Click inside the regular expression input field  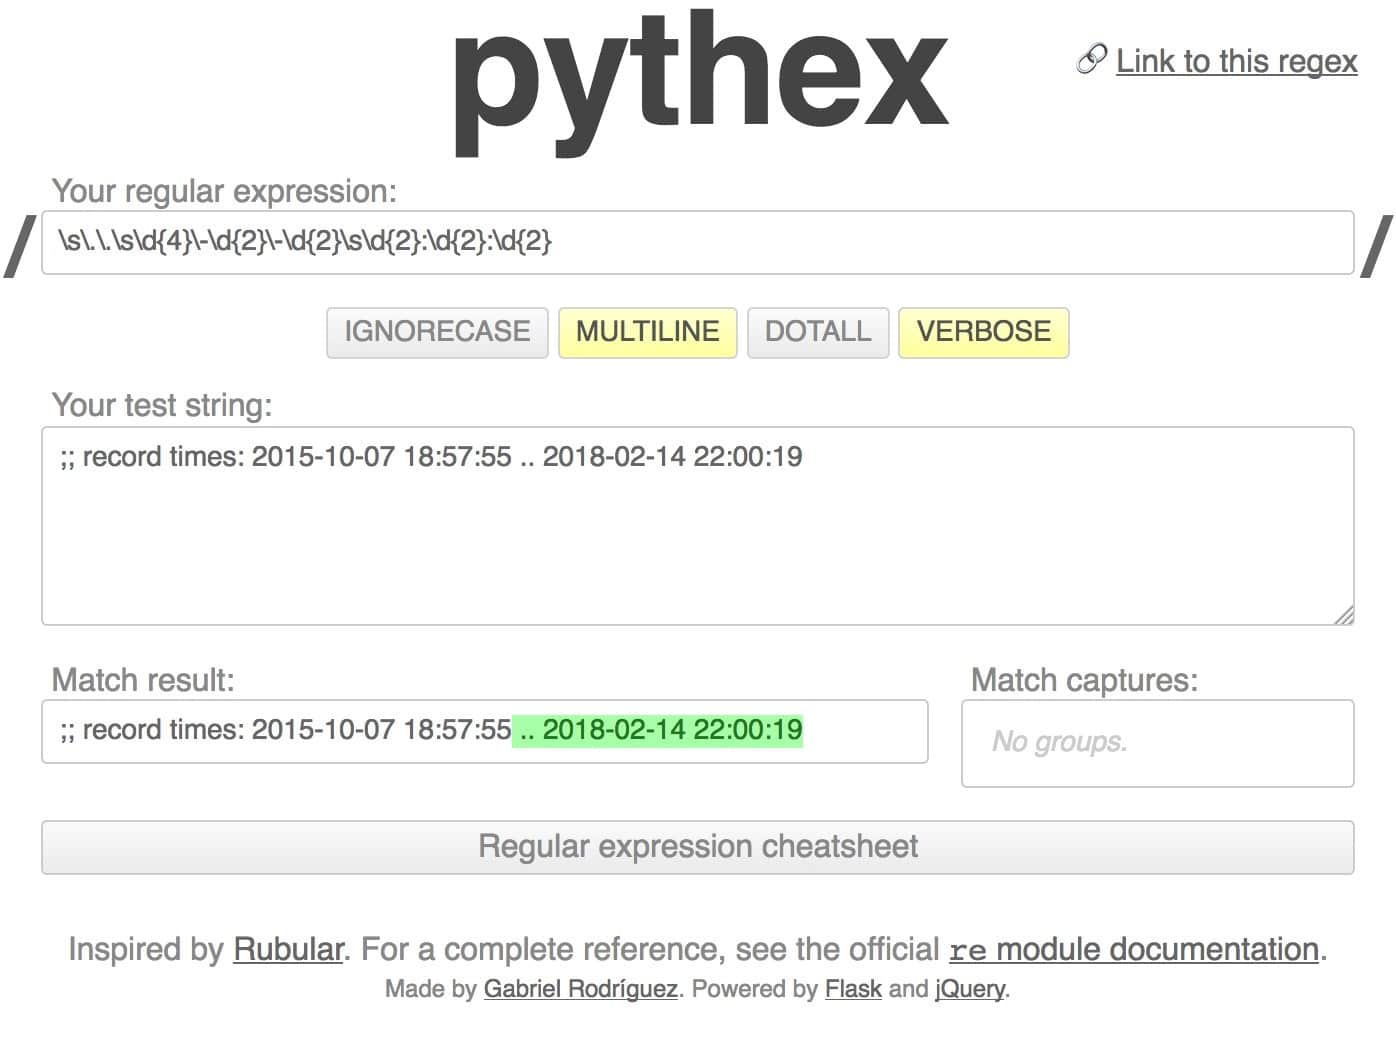698,242
